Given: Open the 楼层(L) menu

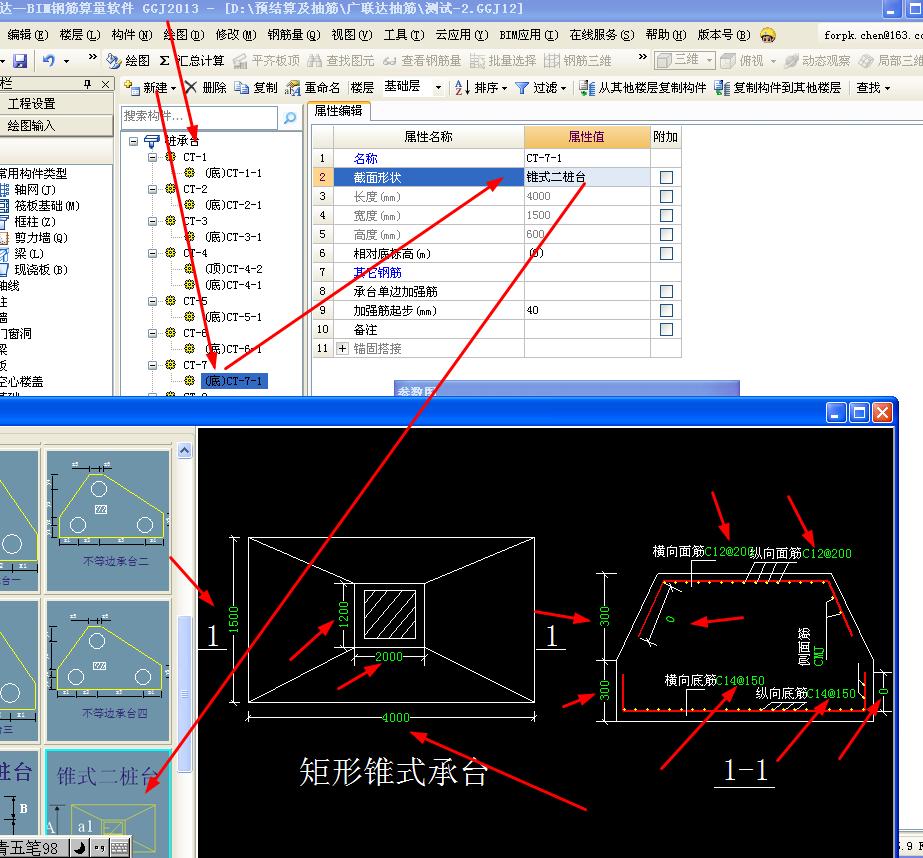Looking at the screenshot, I should (80, 35).
